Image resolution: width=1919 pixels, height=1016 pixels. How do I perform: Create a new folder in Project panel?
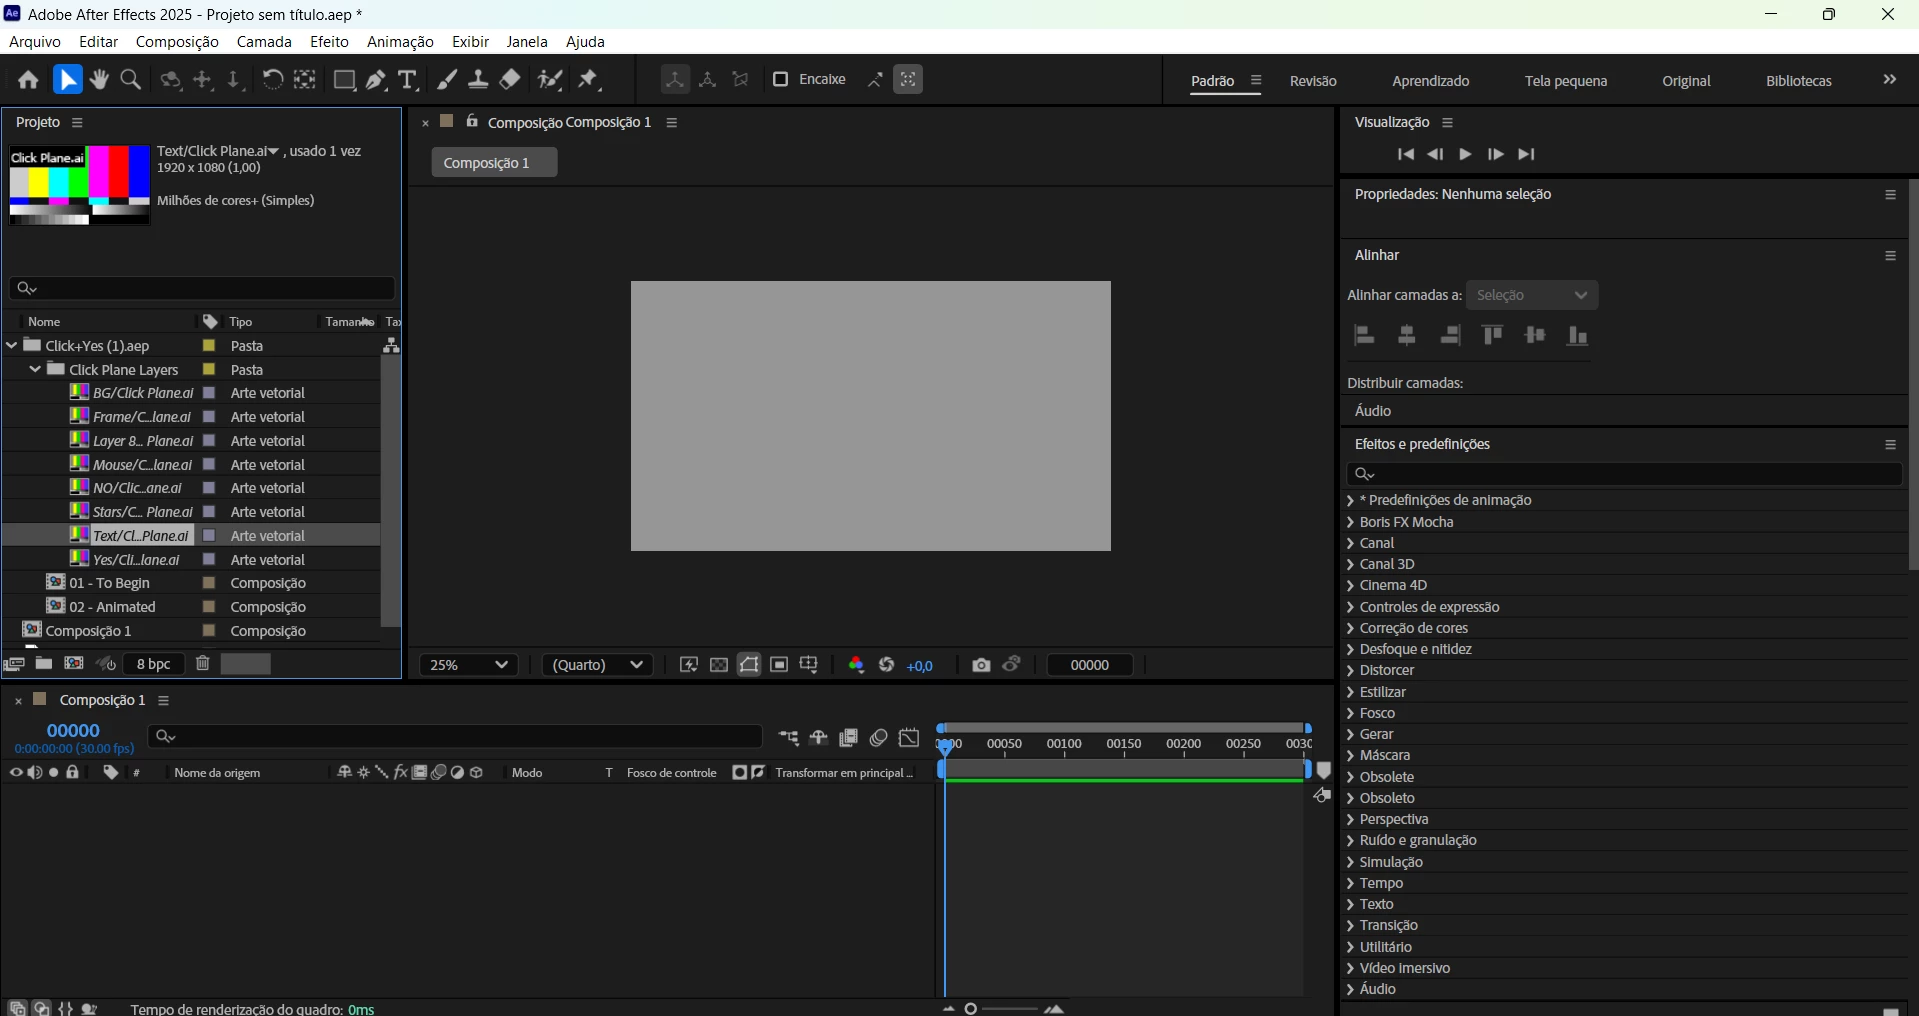(x=44, y=664)
